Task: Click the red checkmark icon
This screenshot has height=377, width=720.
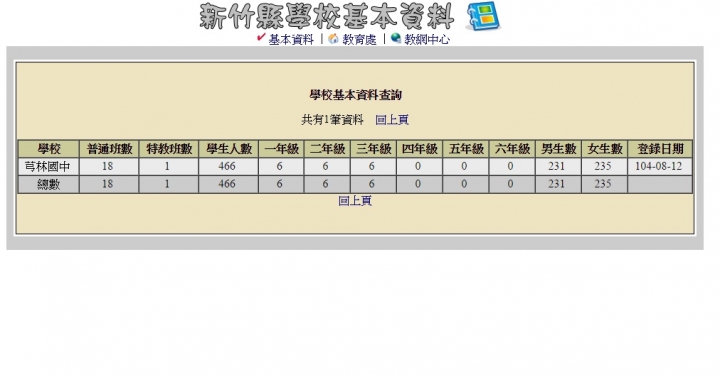Action: click(x=261, y=38)
